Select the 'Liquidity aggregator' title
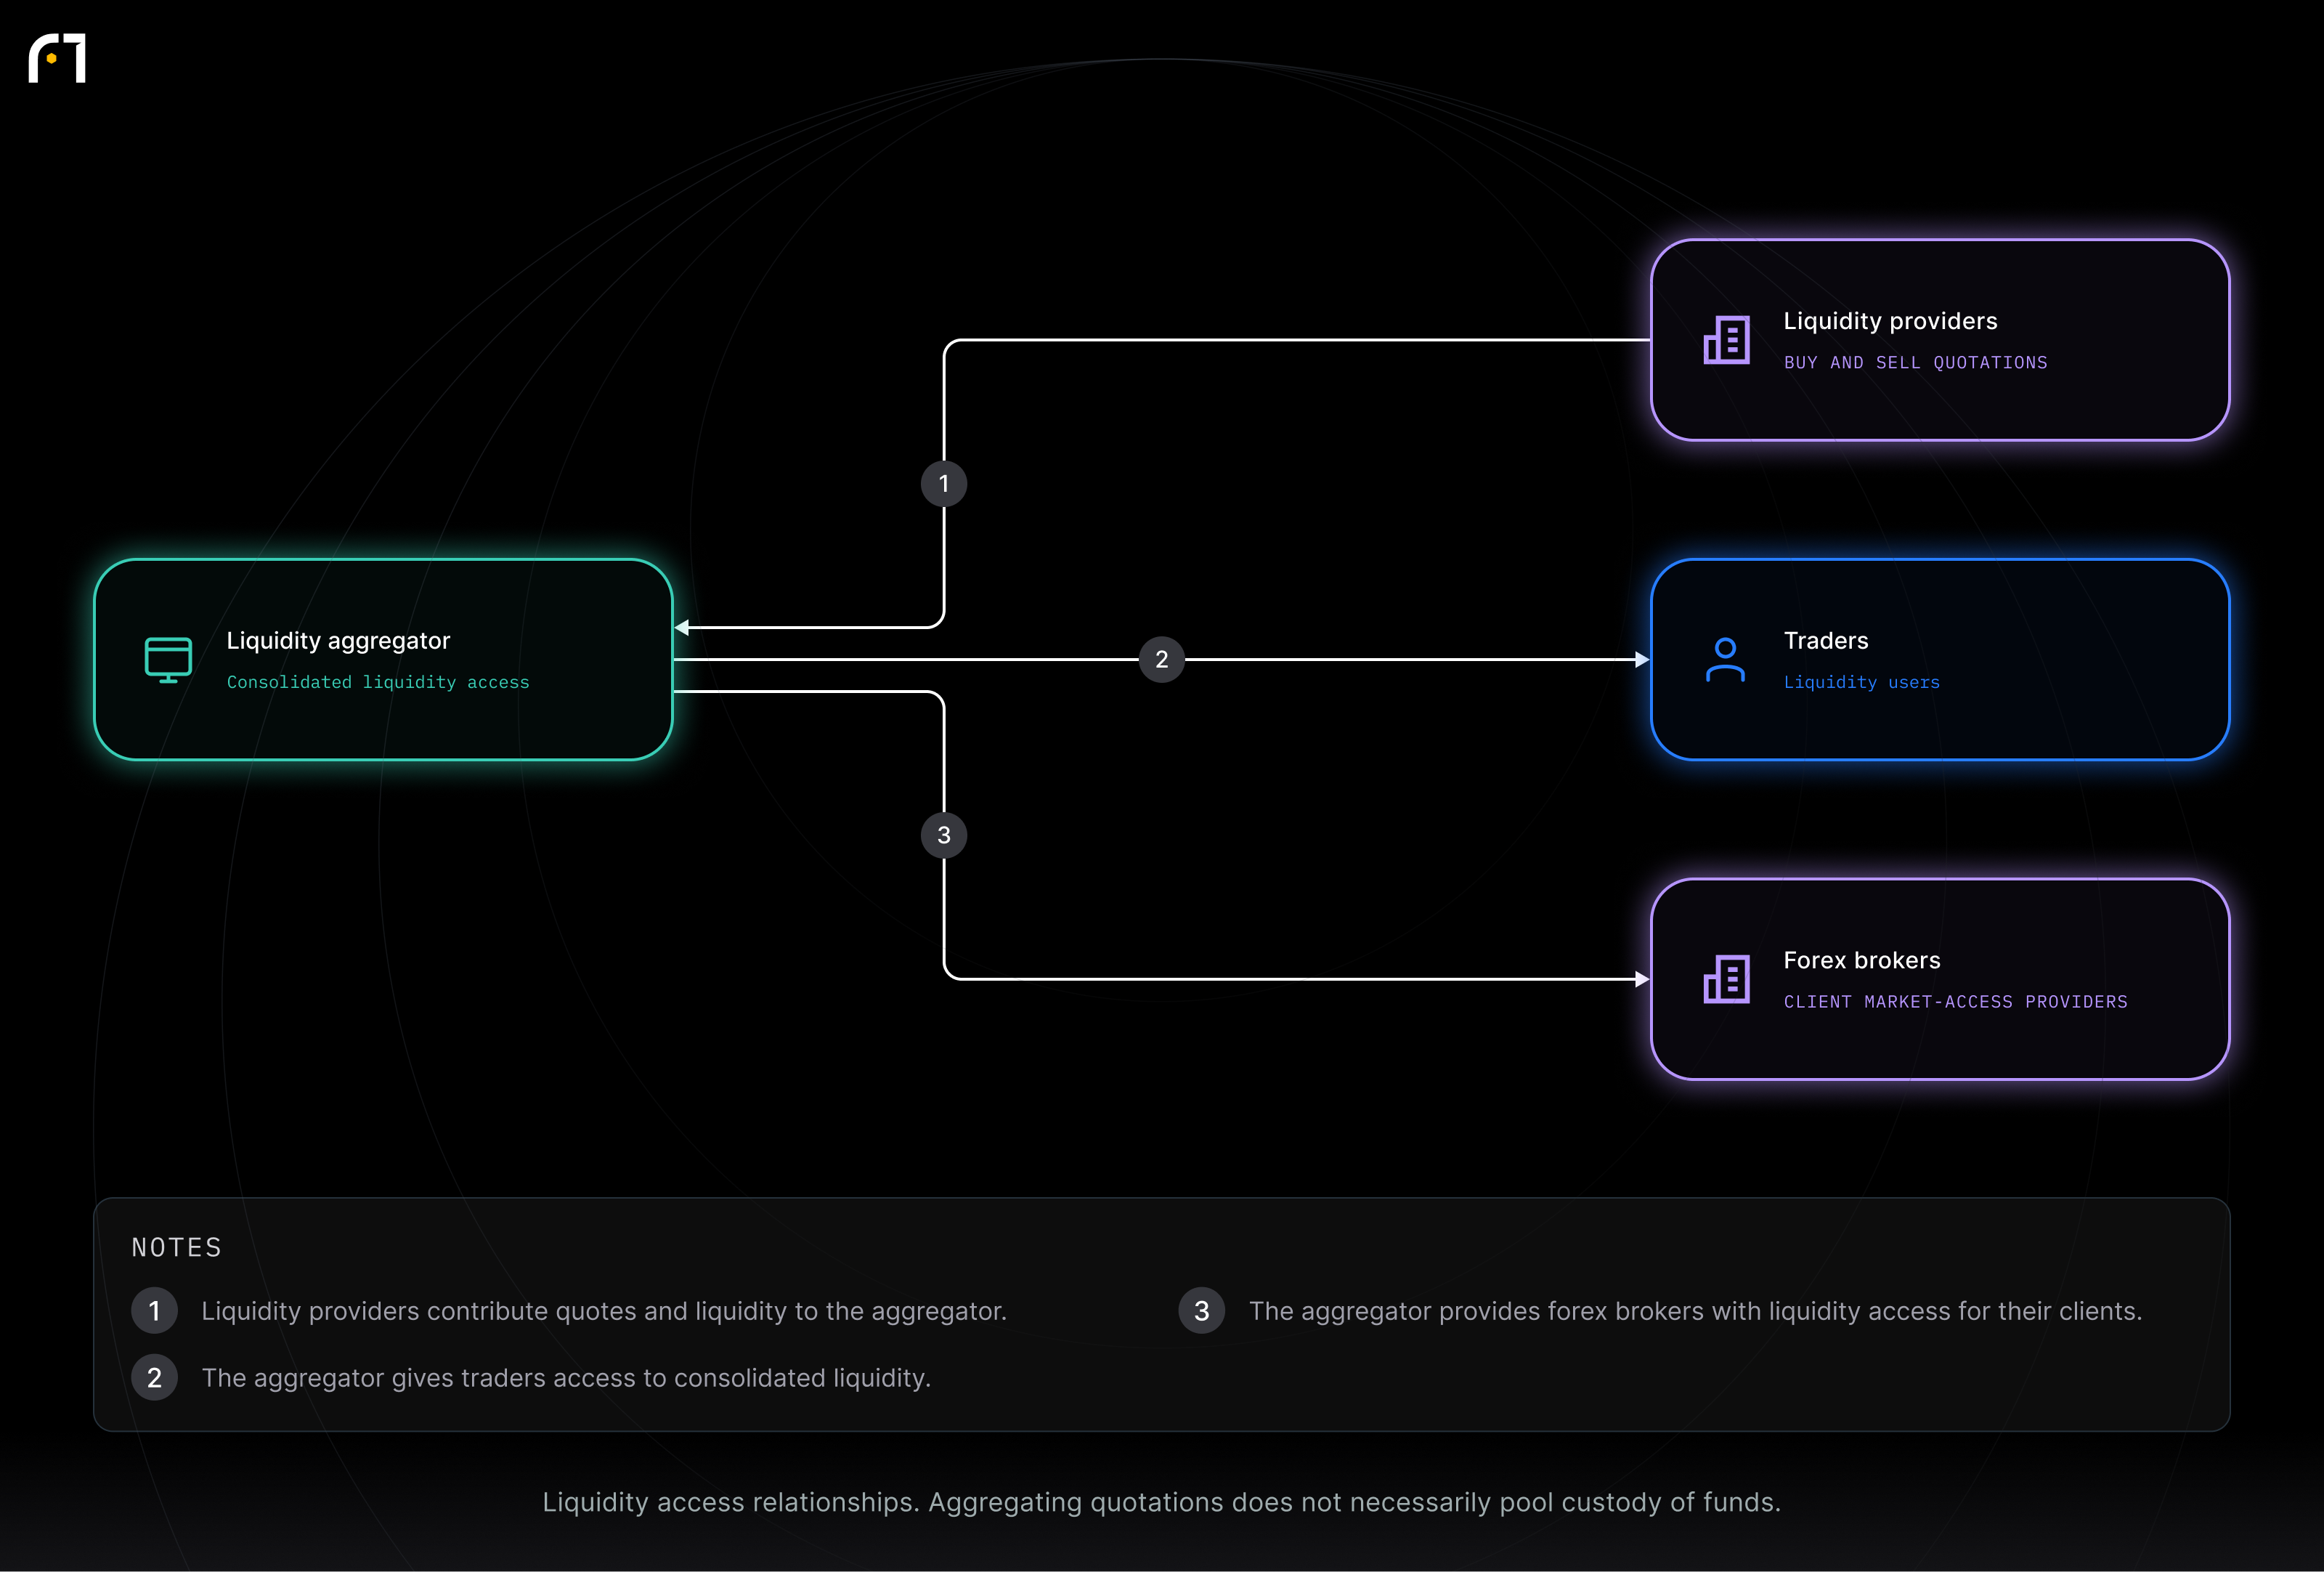The image size is (2324, 1572). point(338,641)
